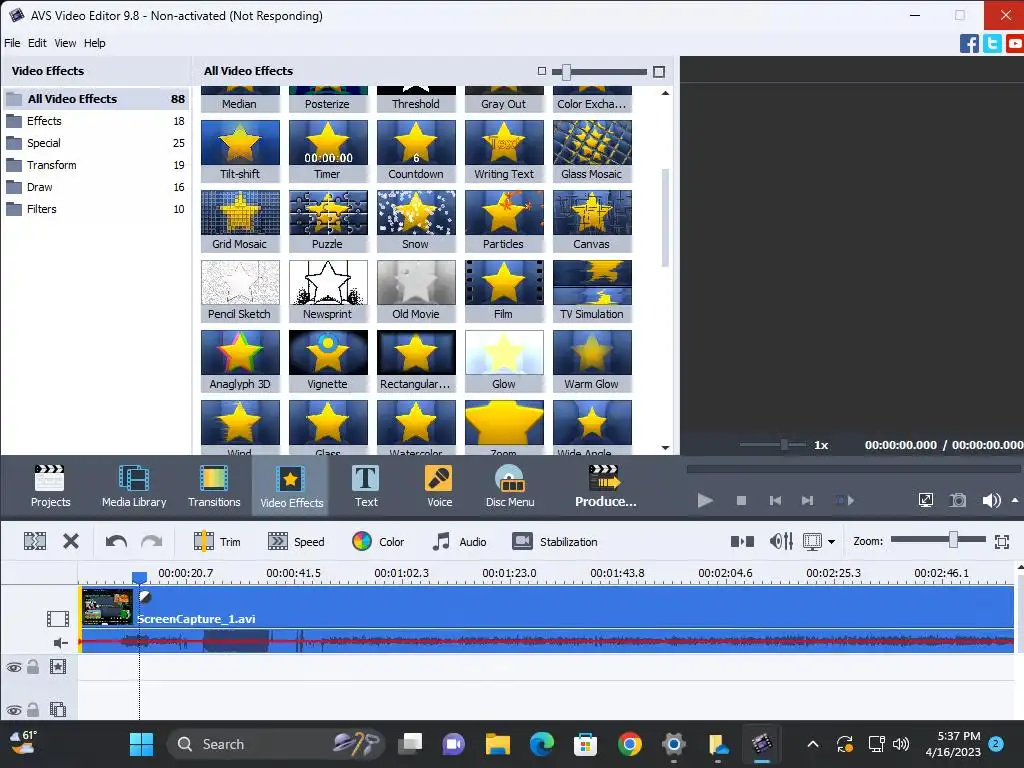Viewport: 1024px width, 768px height.
Task: Select the Anaglyph 3D effect
Action: 240,360
